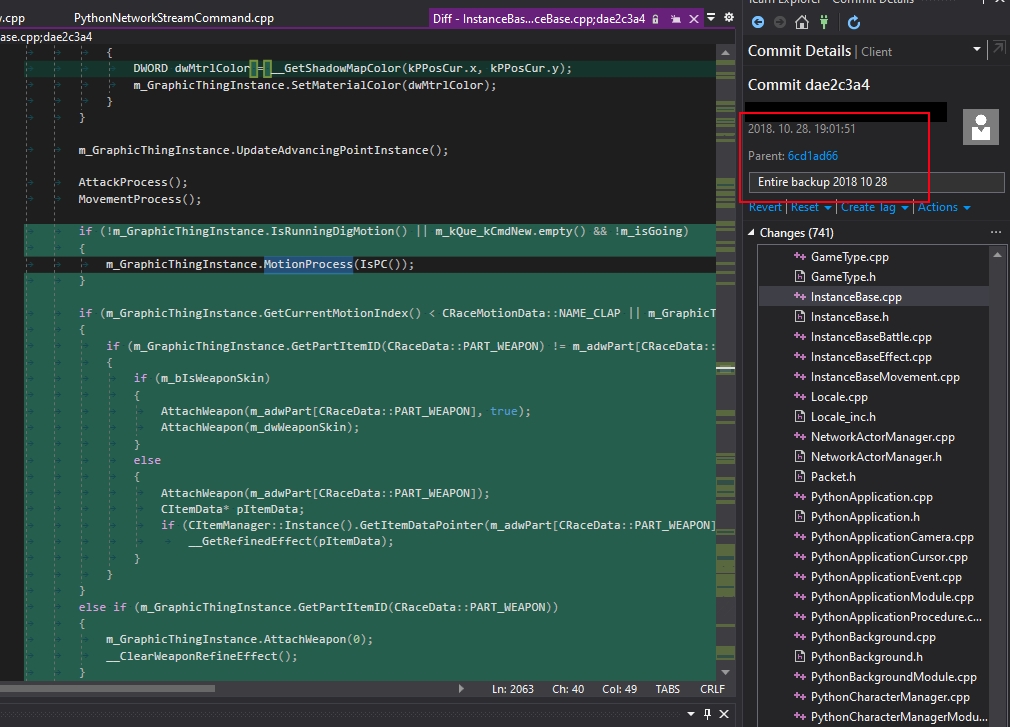1010x727 pixels.
Task: Select GameType.h in the changes list
Action: click(x=843, y=277)
